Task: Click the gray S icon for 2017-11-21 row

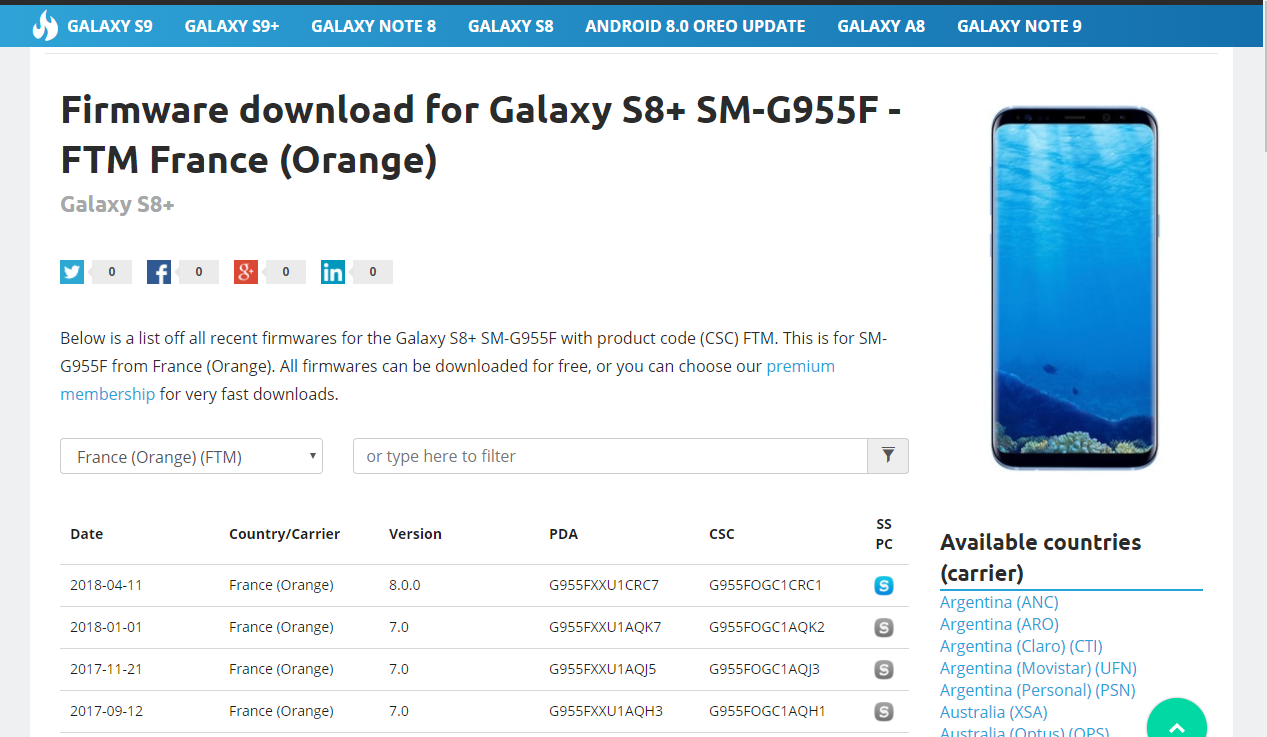Action: (883, 670)
